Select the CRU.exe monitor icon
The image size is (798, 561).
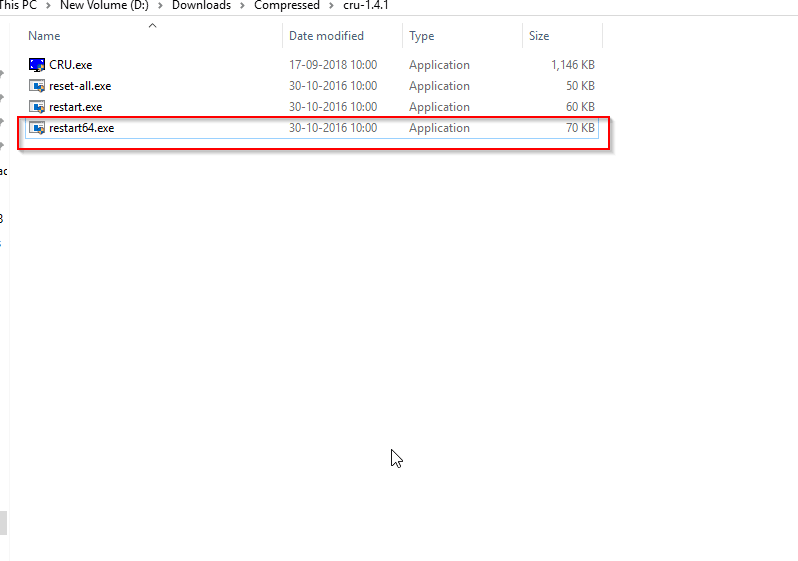(37, 65)
